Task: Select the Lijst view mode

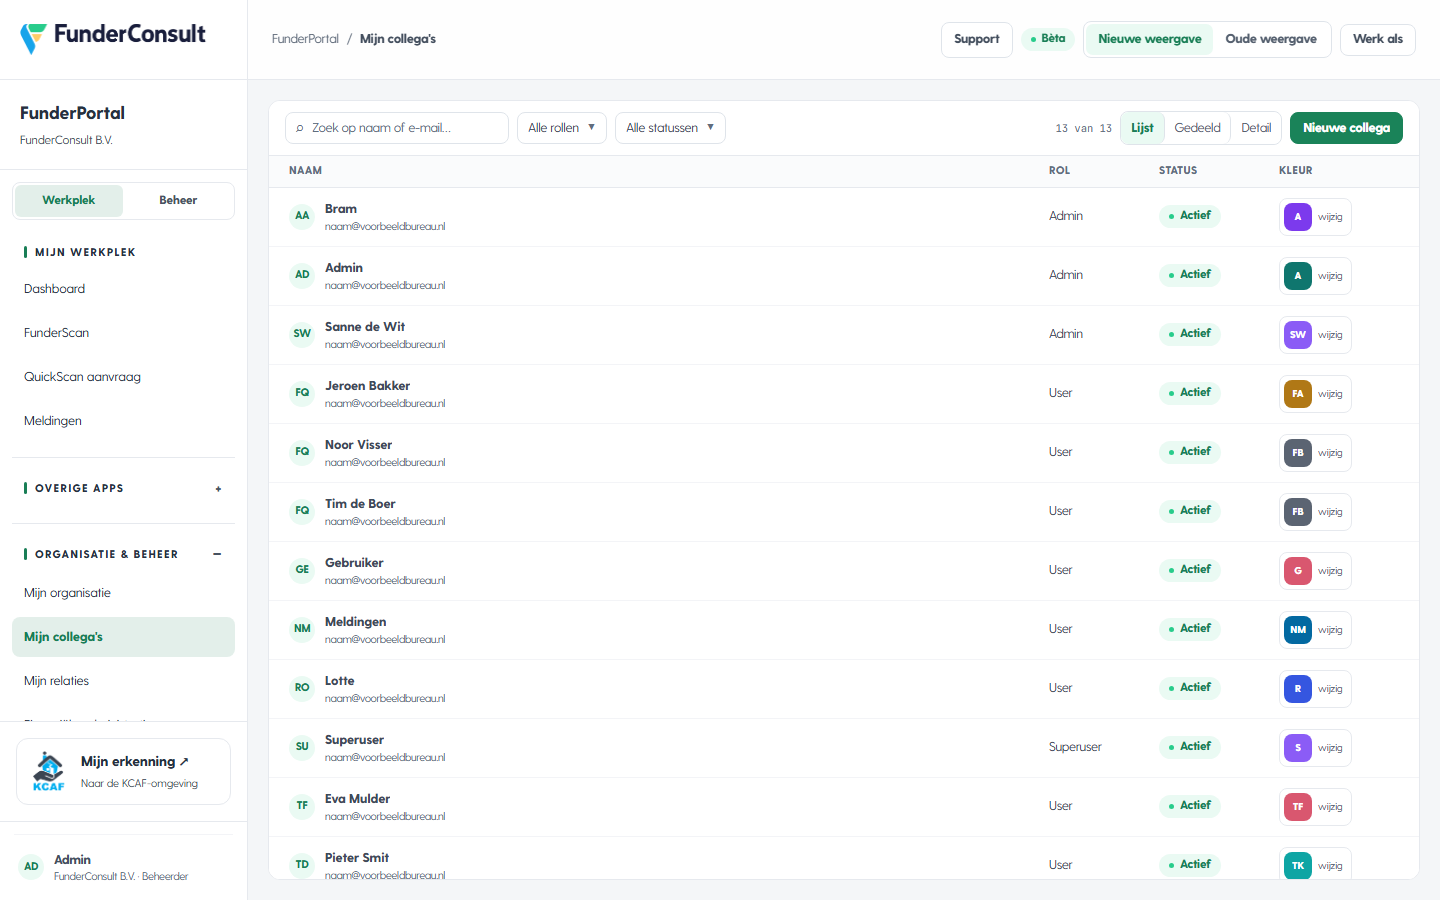Action: [1142, 128]
